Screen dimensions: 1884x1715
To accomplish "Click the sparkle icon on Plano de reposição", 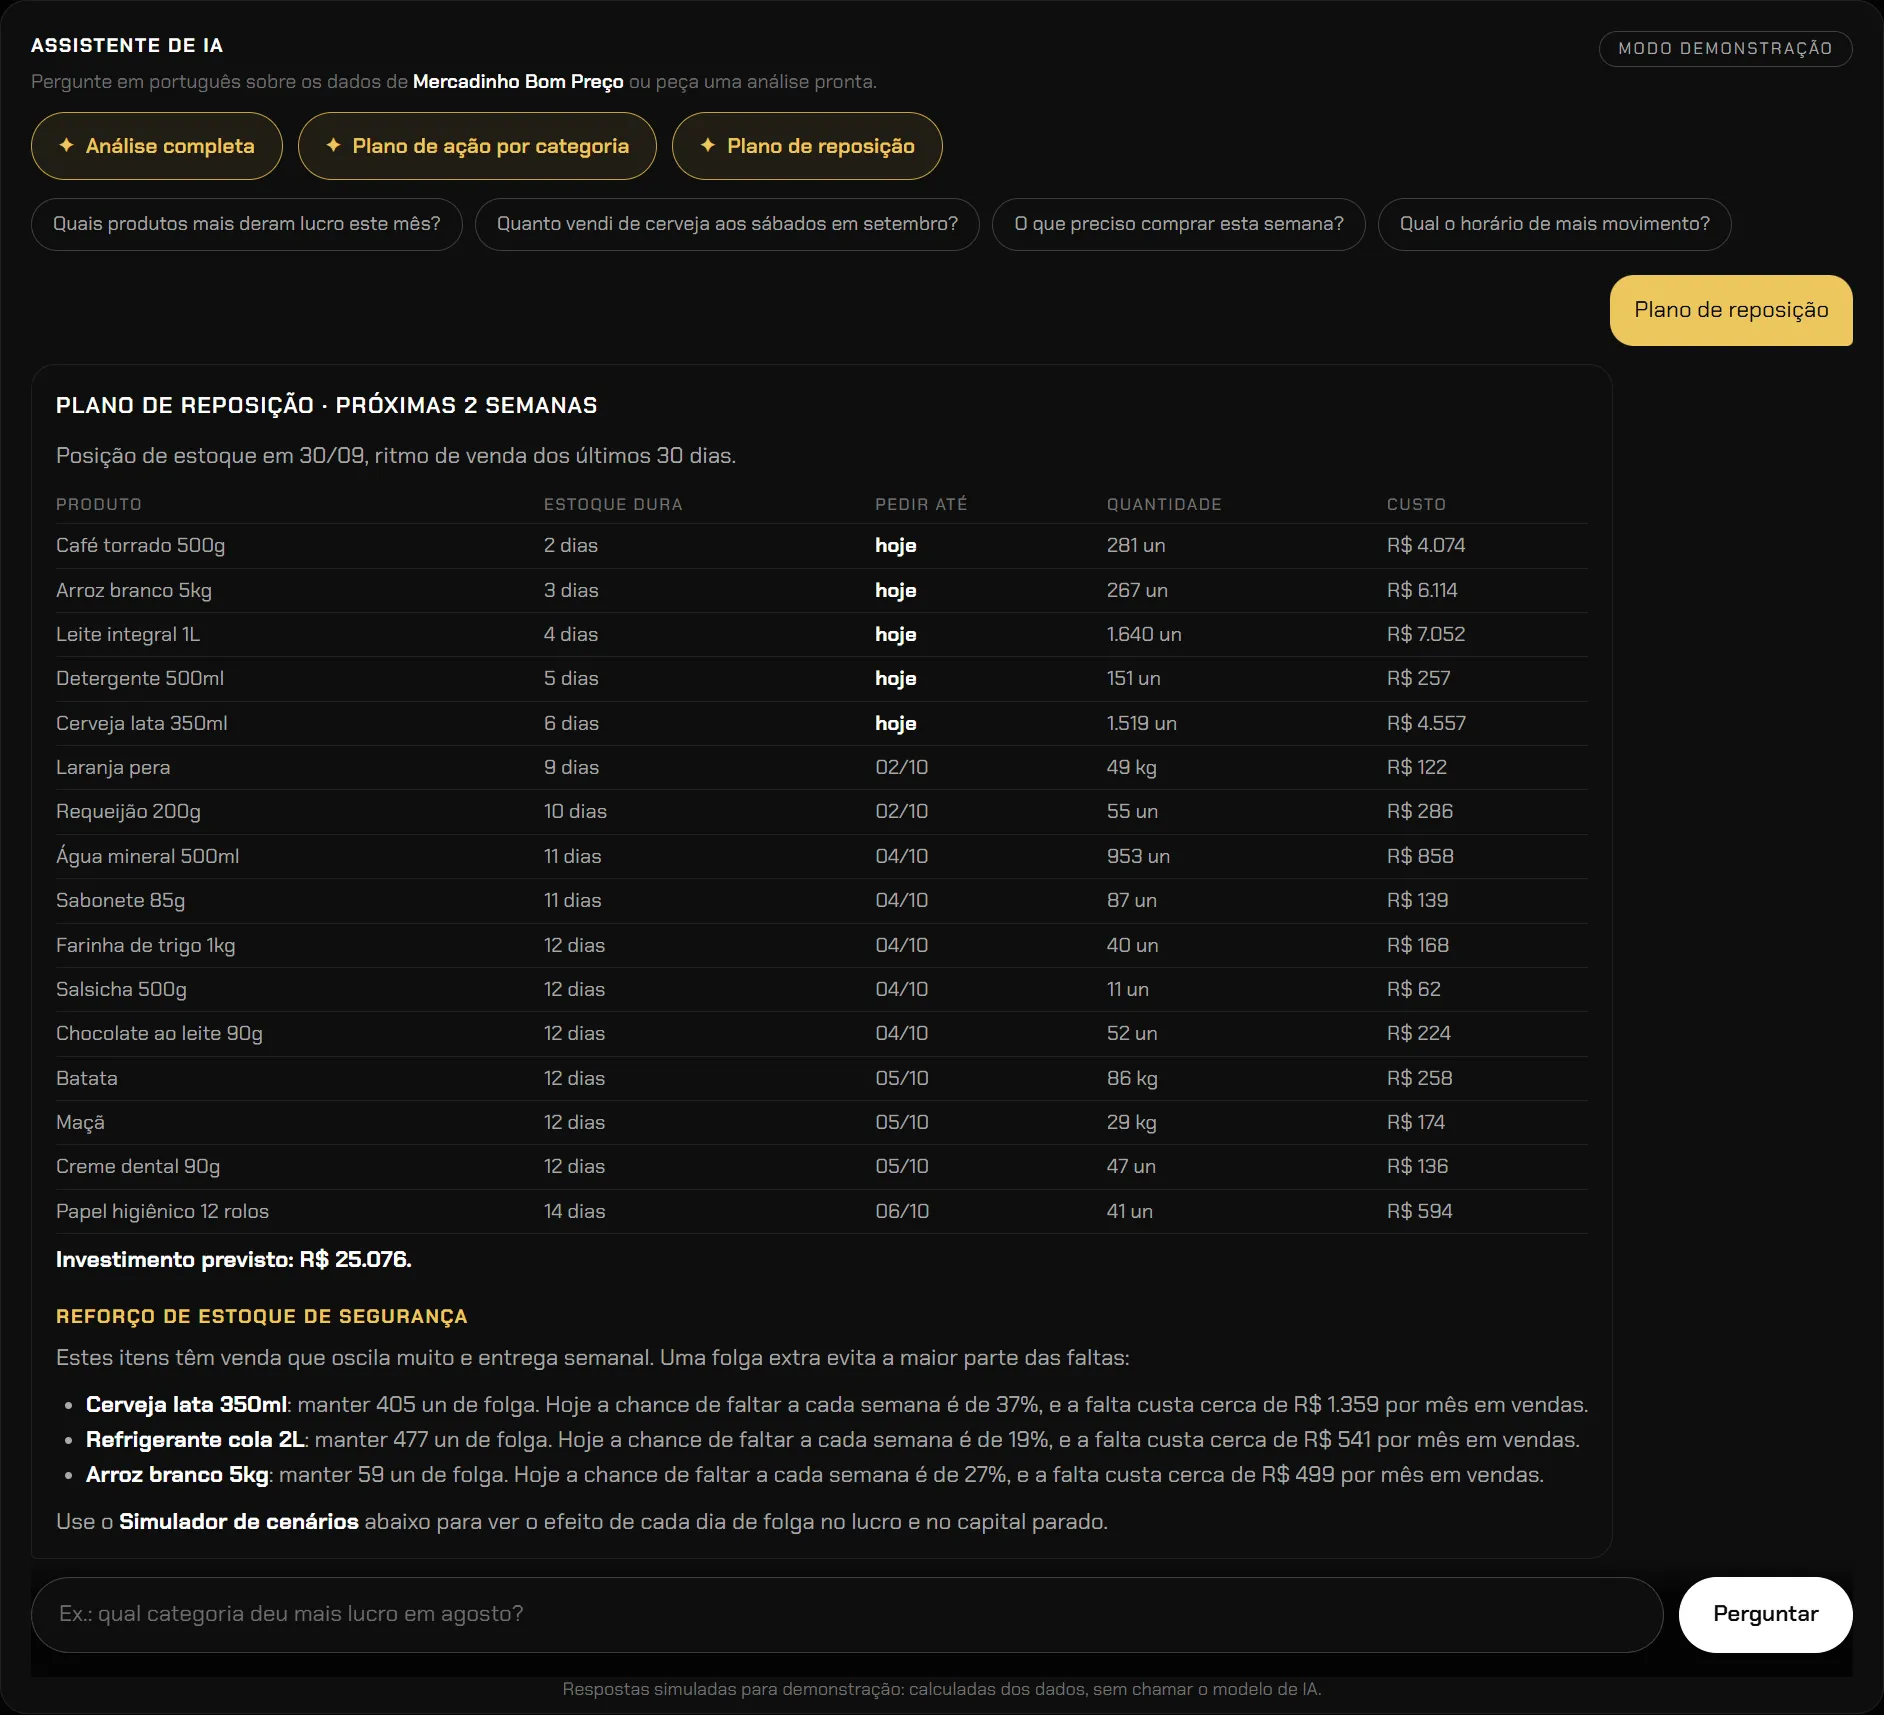I will 708,145.
